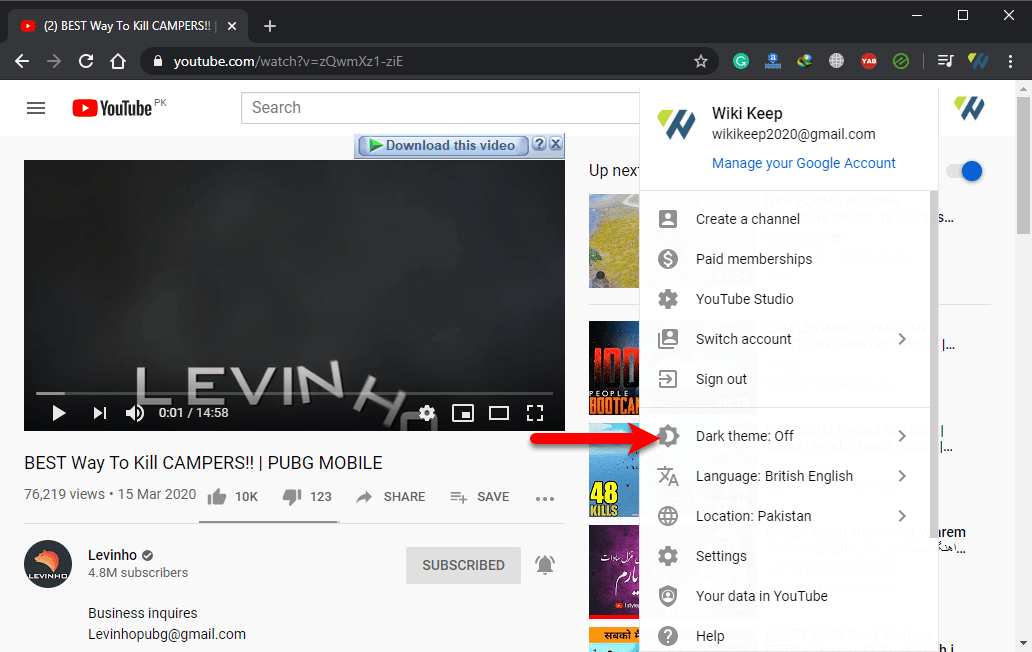This screenshot has height=652, width=1032.
Task: Bookmark this page with the star icon
Action: click(x=701, y=61)
